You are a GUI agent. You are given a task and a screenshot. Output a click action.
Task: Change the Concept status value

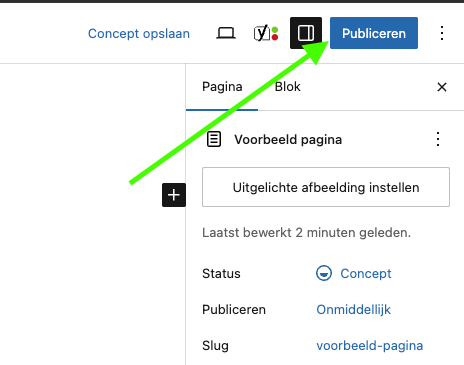[x=366, y=273]
